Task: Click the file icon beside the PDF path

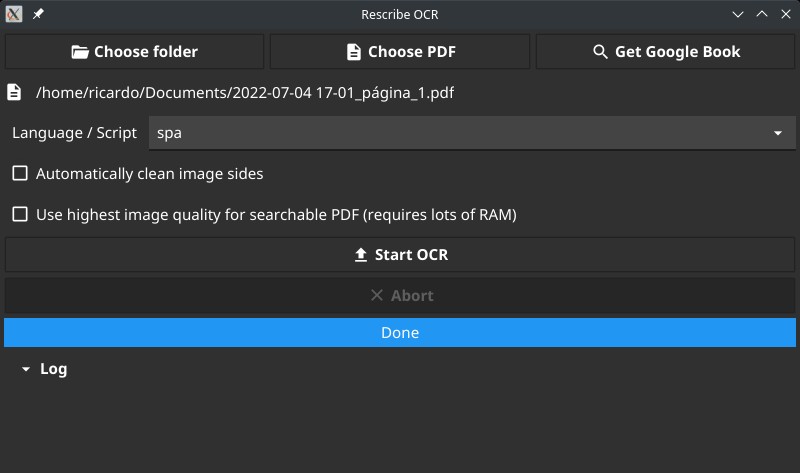Action: (14, 92)
